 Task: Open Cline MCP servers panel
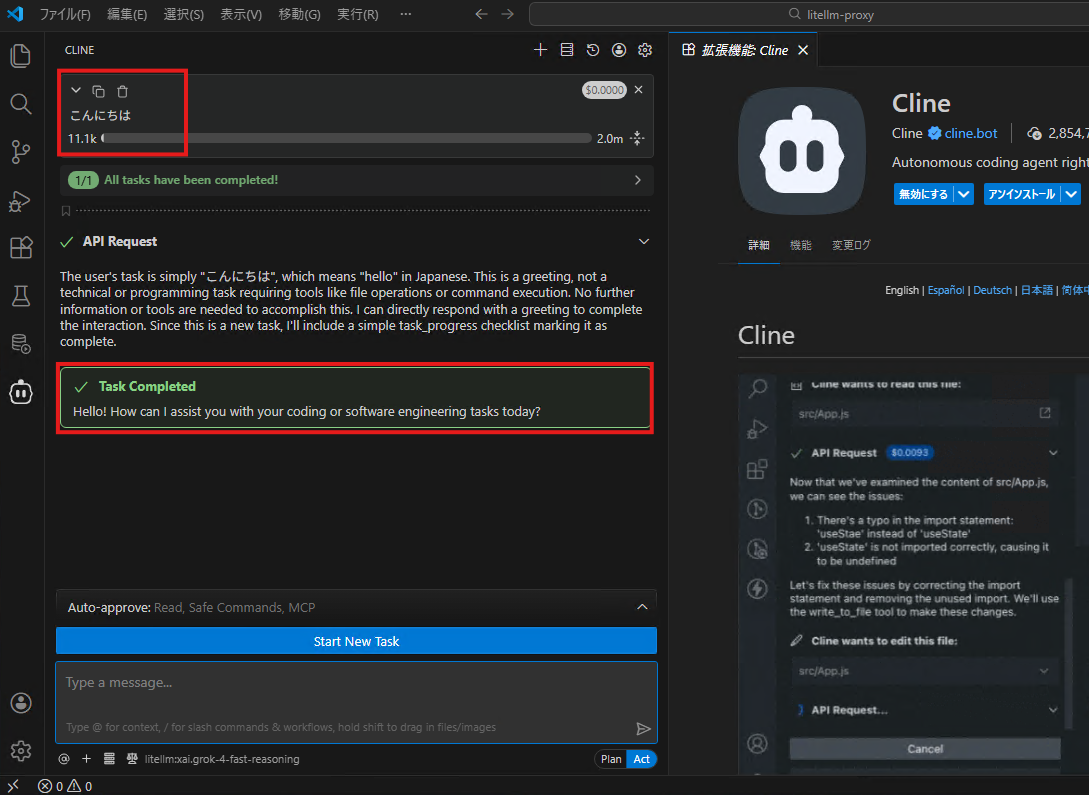[x=567, y=50]
